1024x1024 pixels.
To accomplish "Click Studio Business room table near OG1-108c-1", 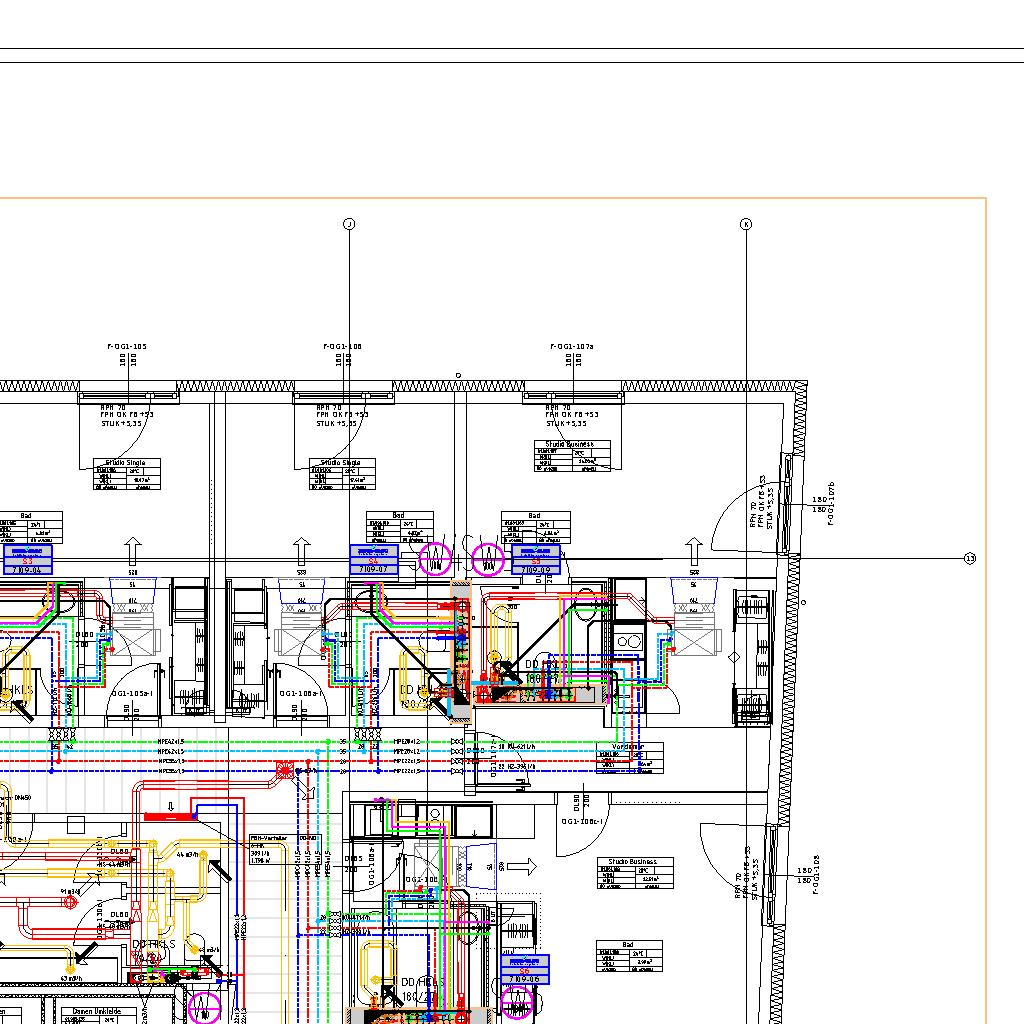I will pyautogui.click(x=635, y=873).
